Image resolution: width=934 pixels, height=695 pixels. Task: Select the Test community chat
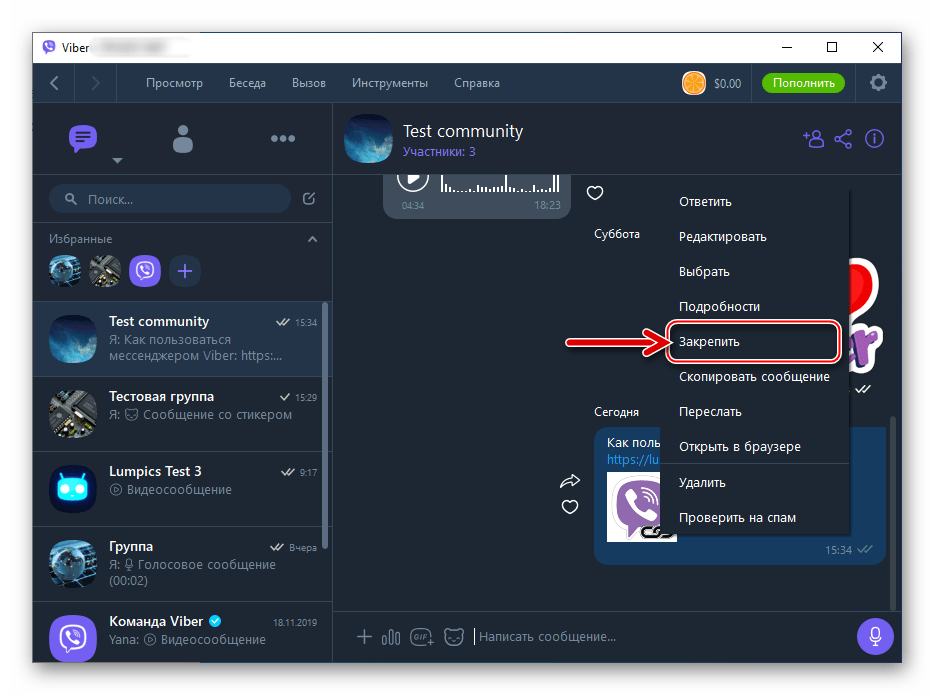pyautogui.click(x=178, y=339)
